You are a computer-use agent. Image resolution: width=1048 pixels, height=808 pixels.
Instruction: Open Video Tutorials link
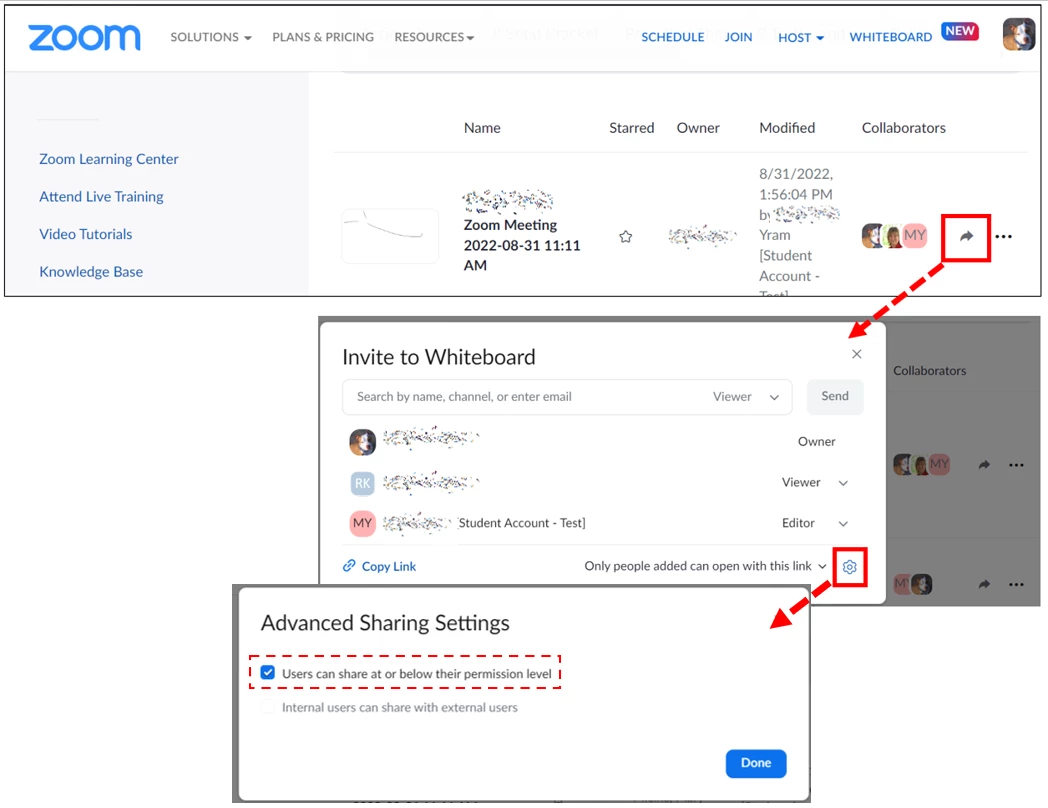pos(86,234)
